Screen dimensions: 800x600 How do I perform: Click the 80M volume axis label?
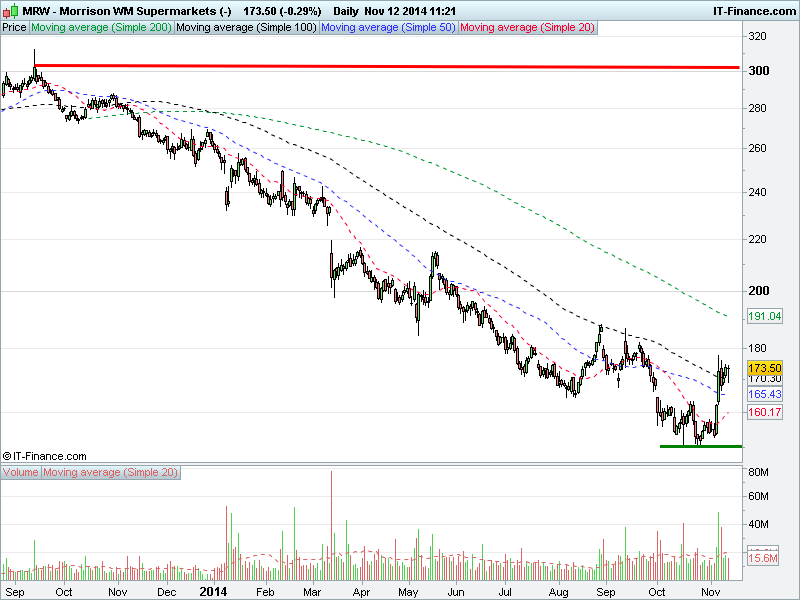point(759,472)
